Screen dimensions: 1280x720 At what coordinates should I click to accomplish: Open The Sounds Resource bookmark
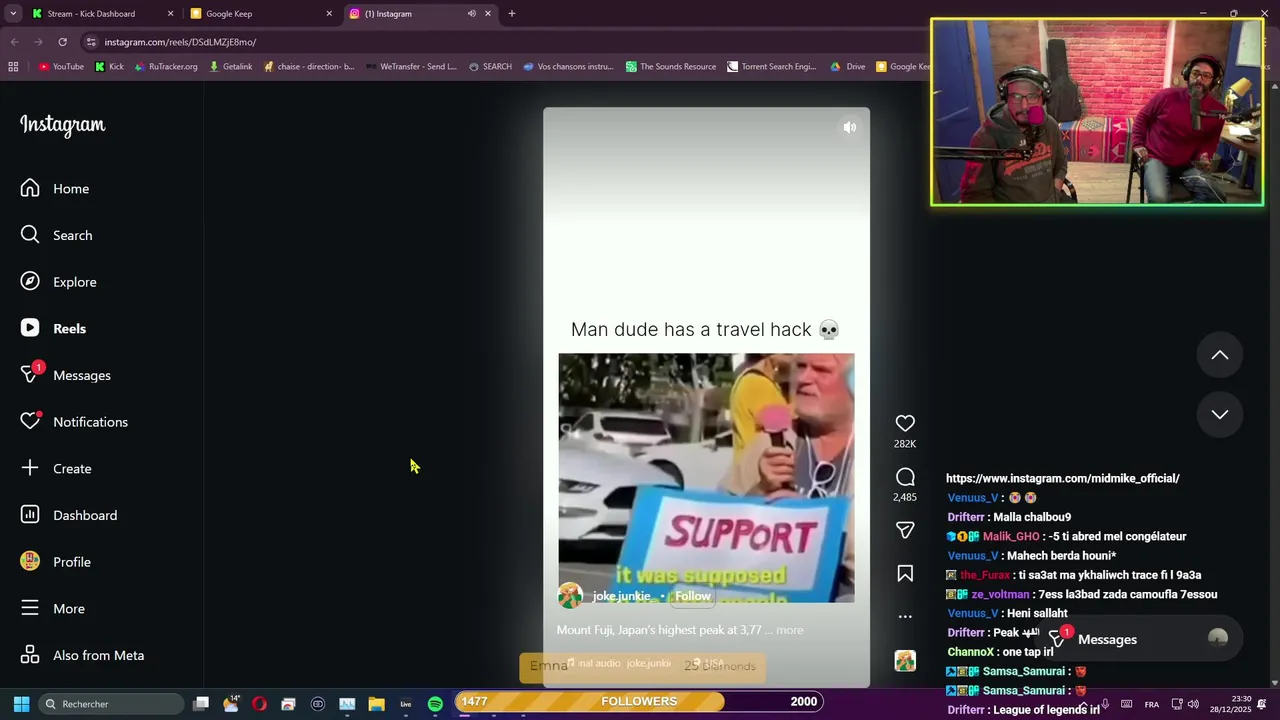[671, 66]
